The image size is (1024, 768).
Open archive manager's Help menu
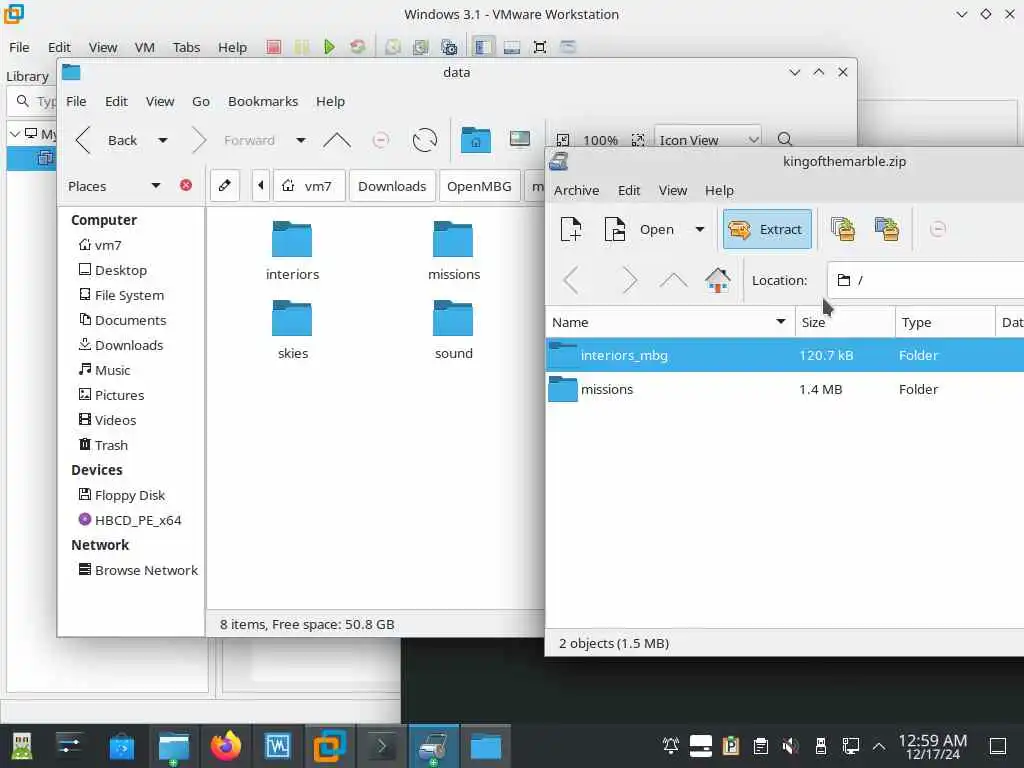719,190
